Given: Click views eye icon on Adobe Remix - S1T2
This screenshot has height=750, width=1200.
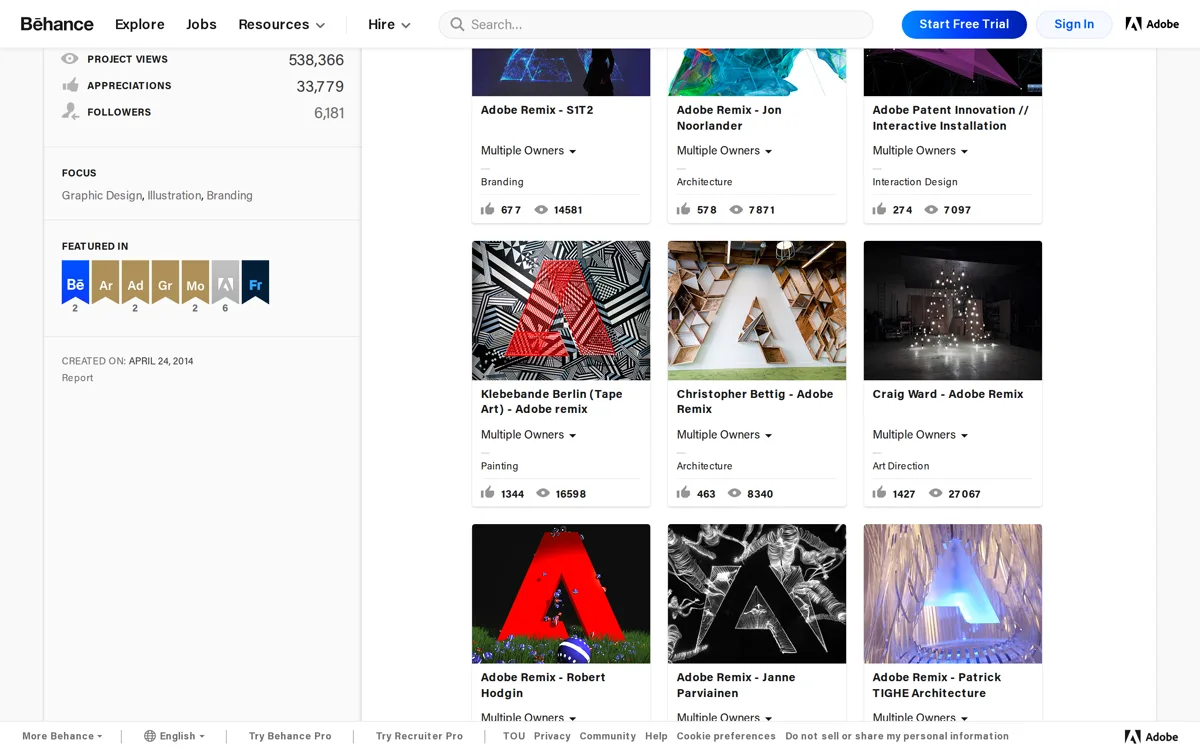Looking at the screenshot, I should (x=541, y=210).
